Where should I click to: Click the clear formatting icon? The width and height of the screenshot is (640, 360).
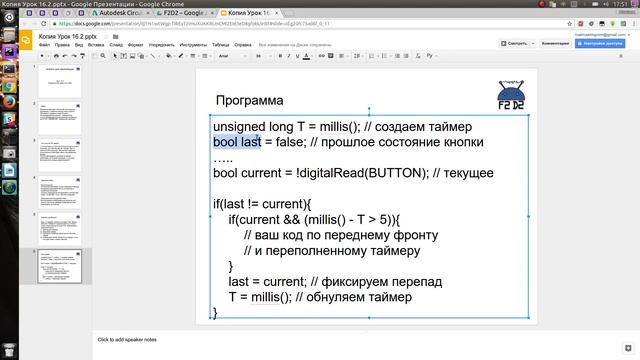point(418,56)
